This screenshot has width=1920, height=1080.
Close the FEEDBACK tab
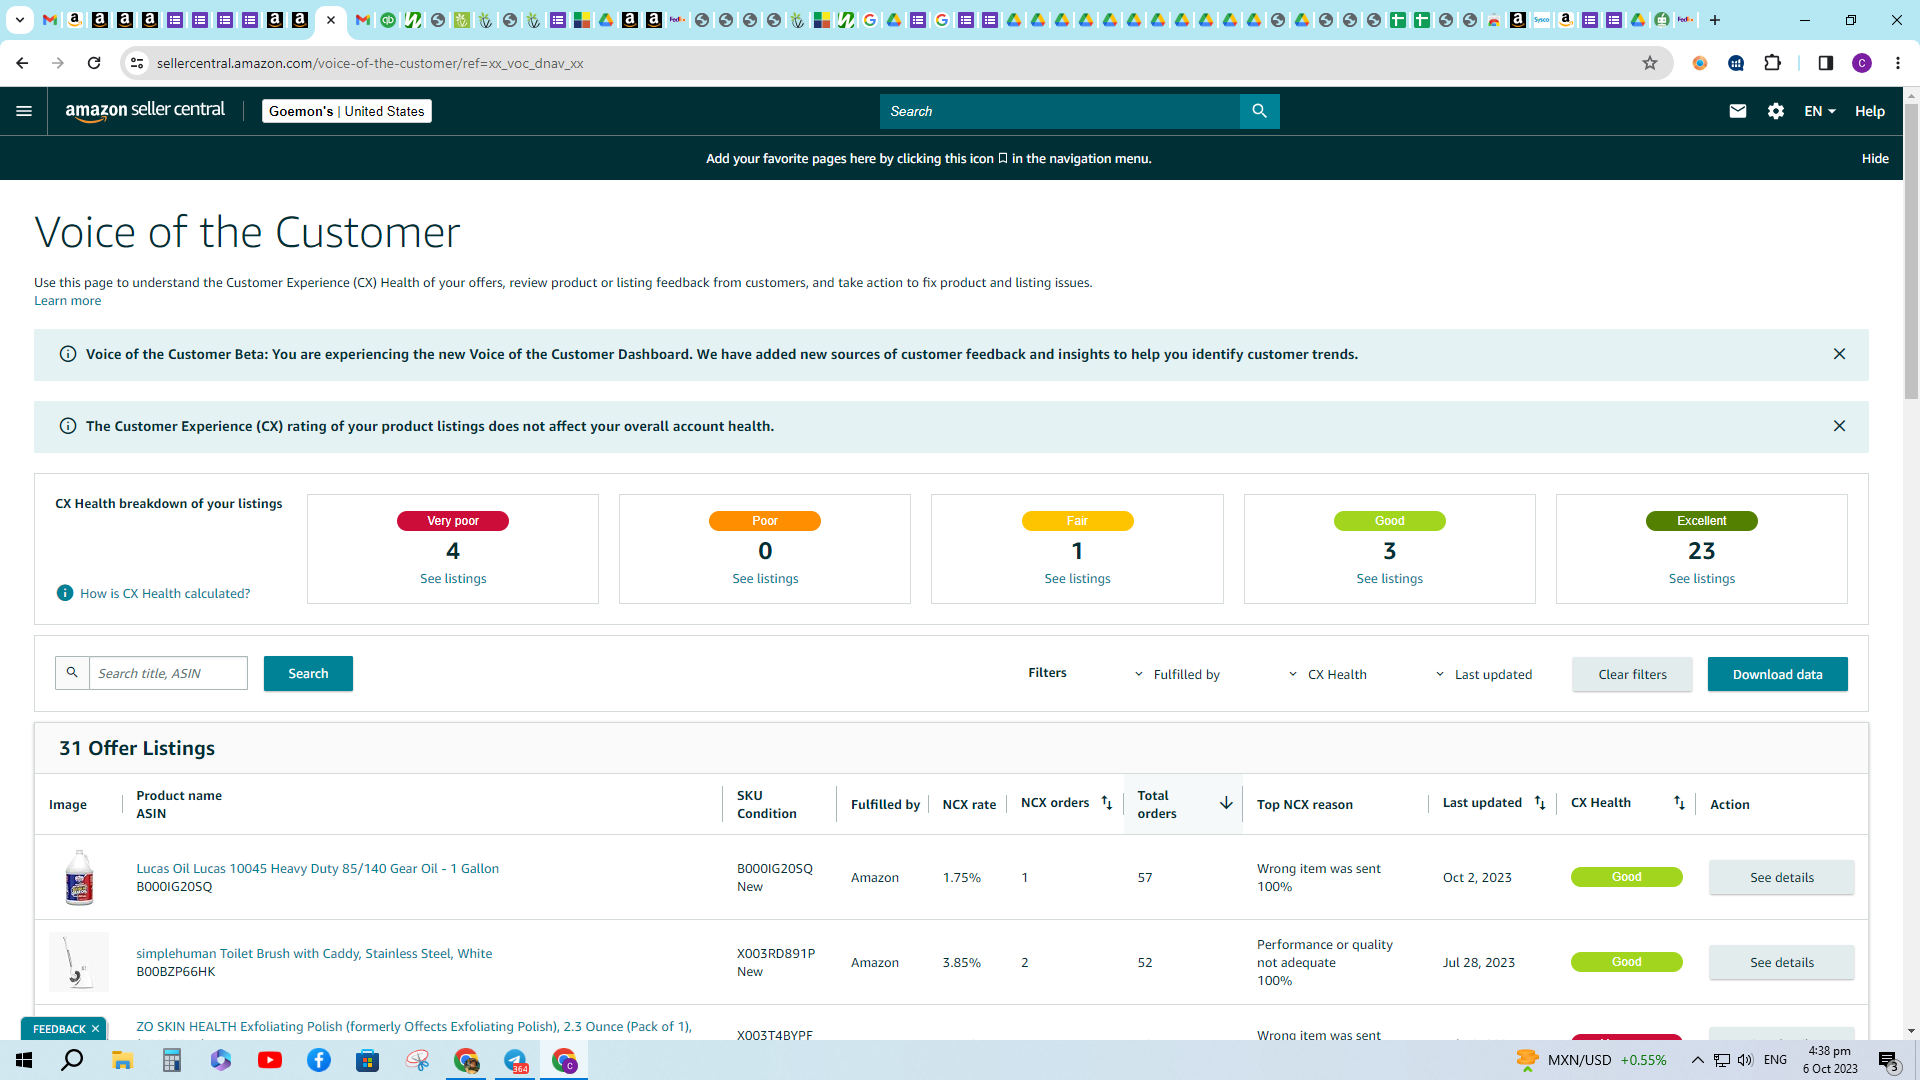(x=96, y=1029)
